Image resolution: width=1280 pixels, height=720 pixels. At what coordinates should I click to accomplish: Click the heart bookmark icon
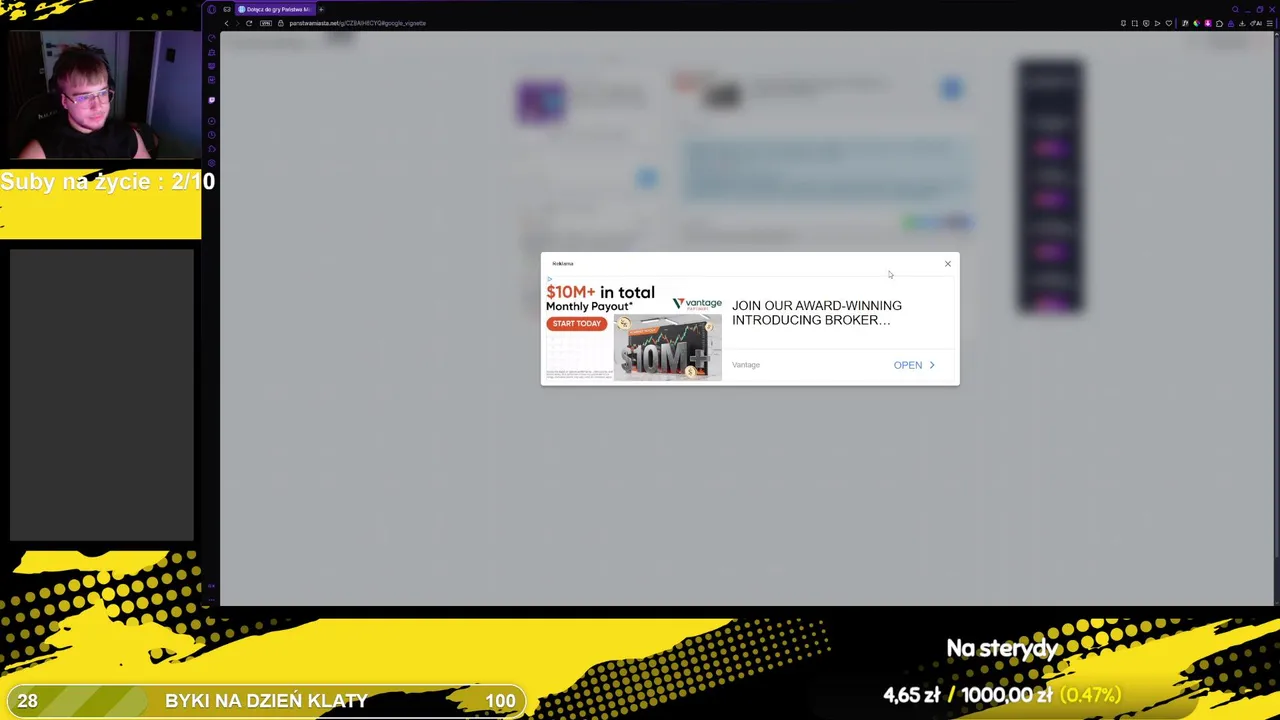click(x=1169, y=23)
